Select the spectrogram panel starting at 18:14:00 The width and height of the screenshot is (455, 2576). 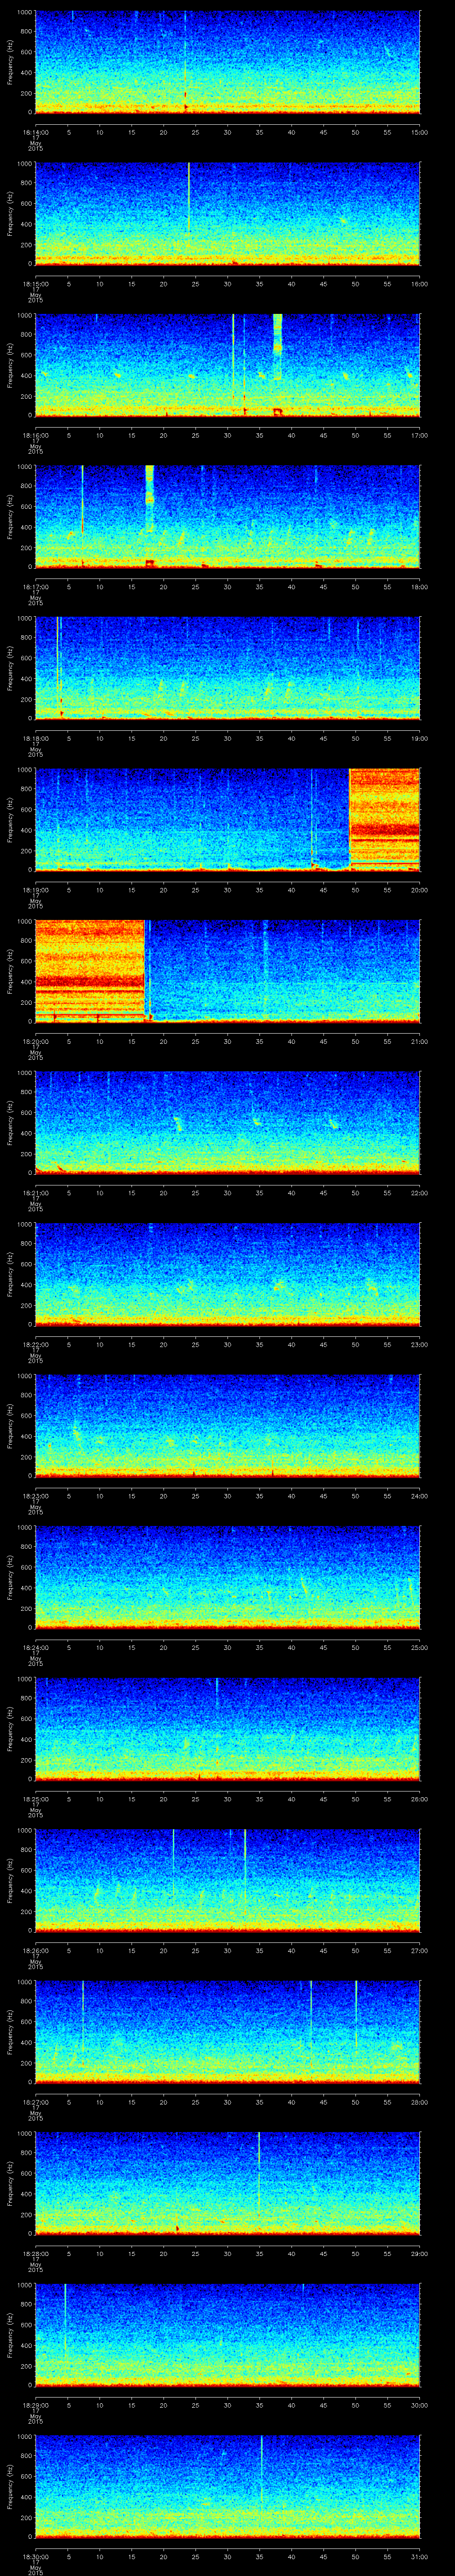(227, 62)
